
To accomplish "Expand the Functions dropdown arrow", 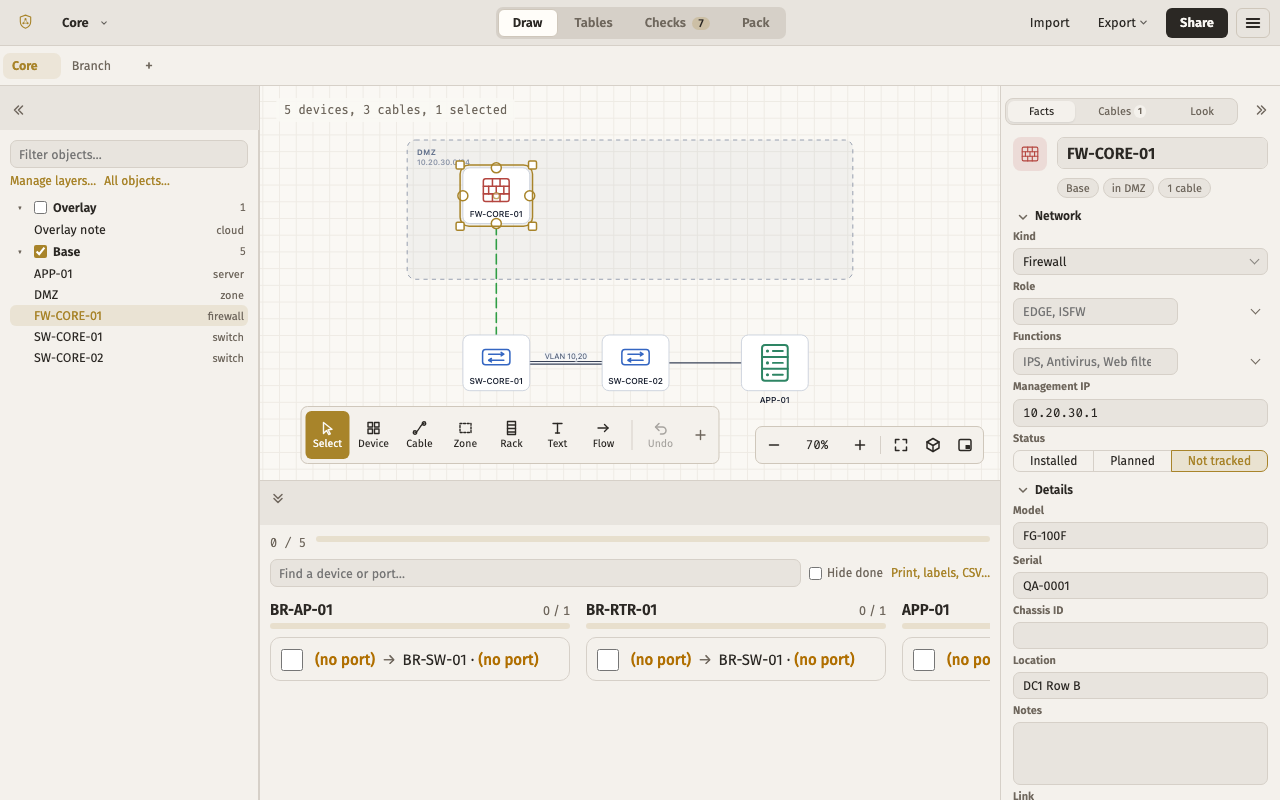I will 1256,362.
